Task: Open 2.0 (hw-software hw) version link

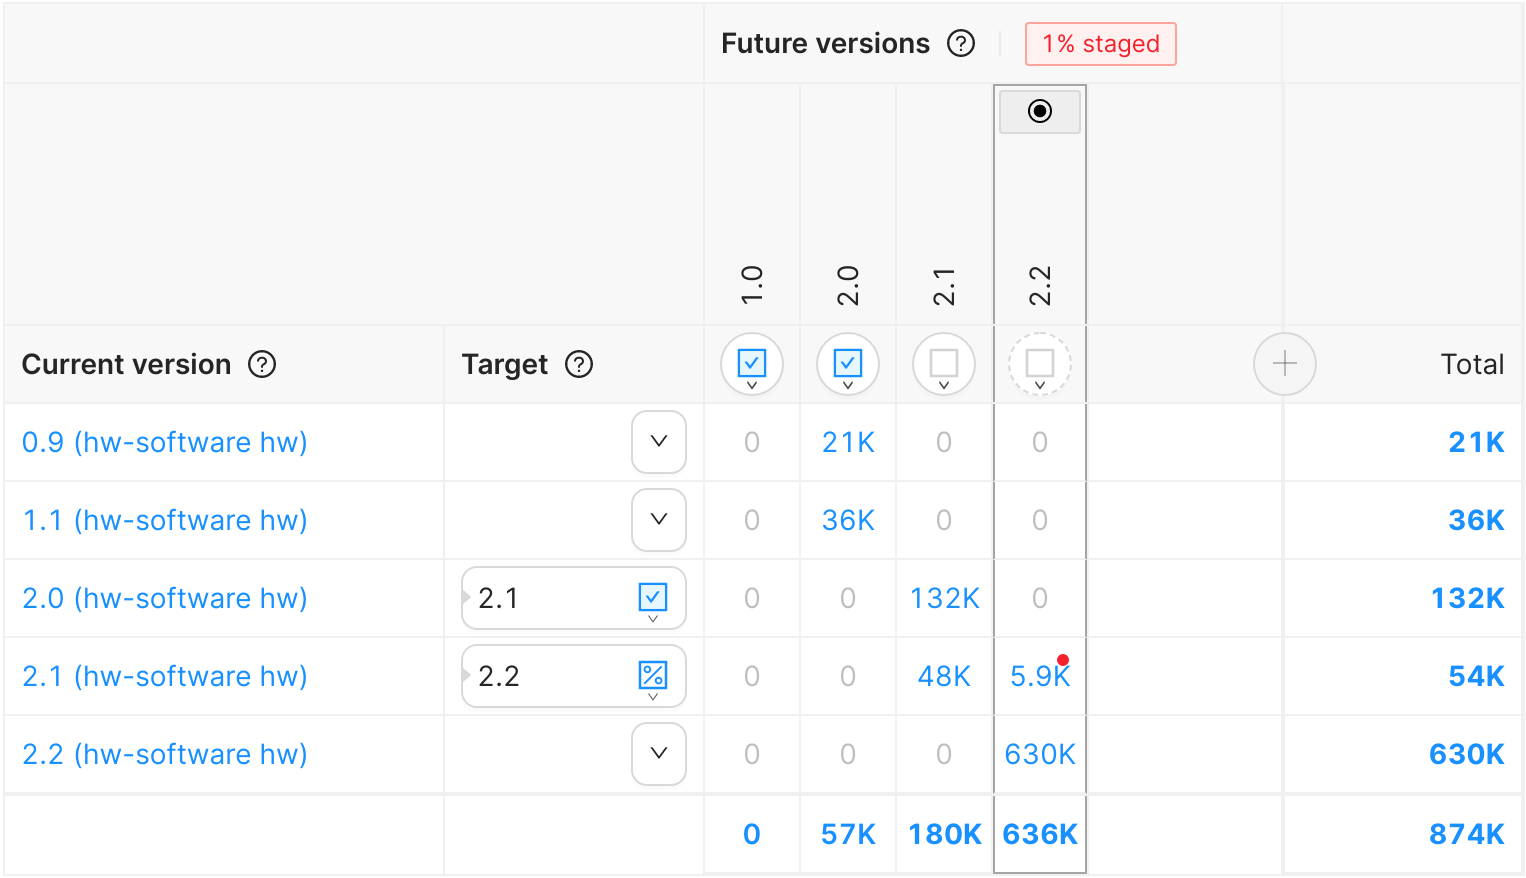Action: pos(165,598)
